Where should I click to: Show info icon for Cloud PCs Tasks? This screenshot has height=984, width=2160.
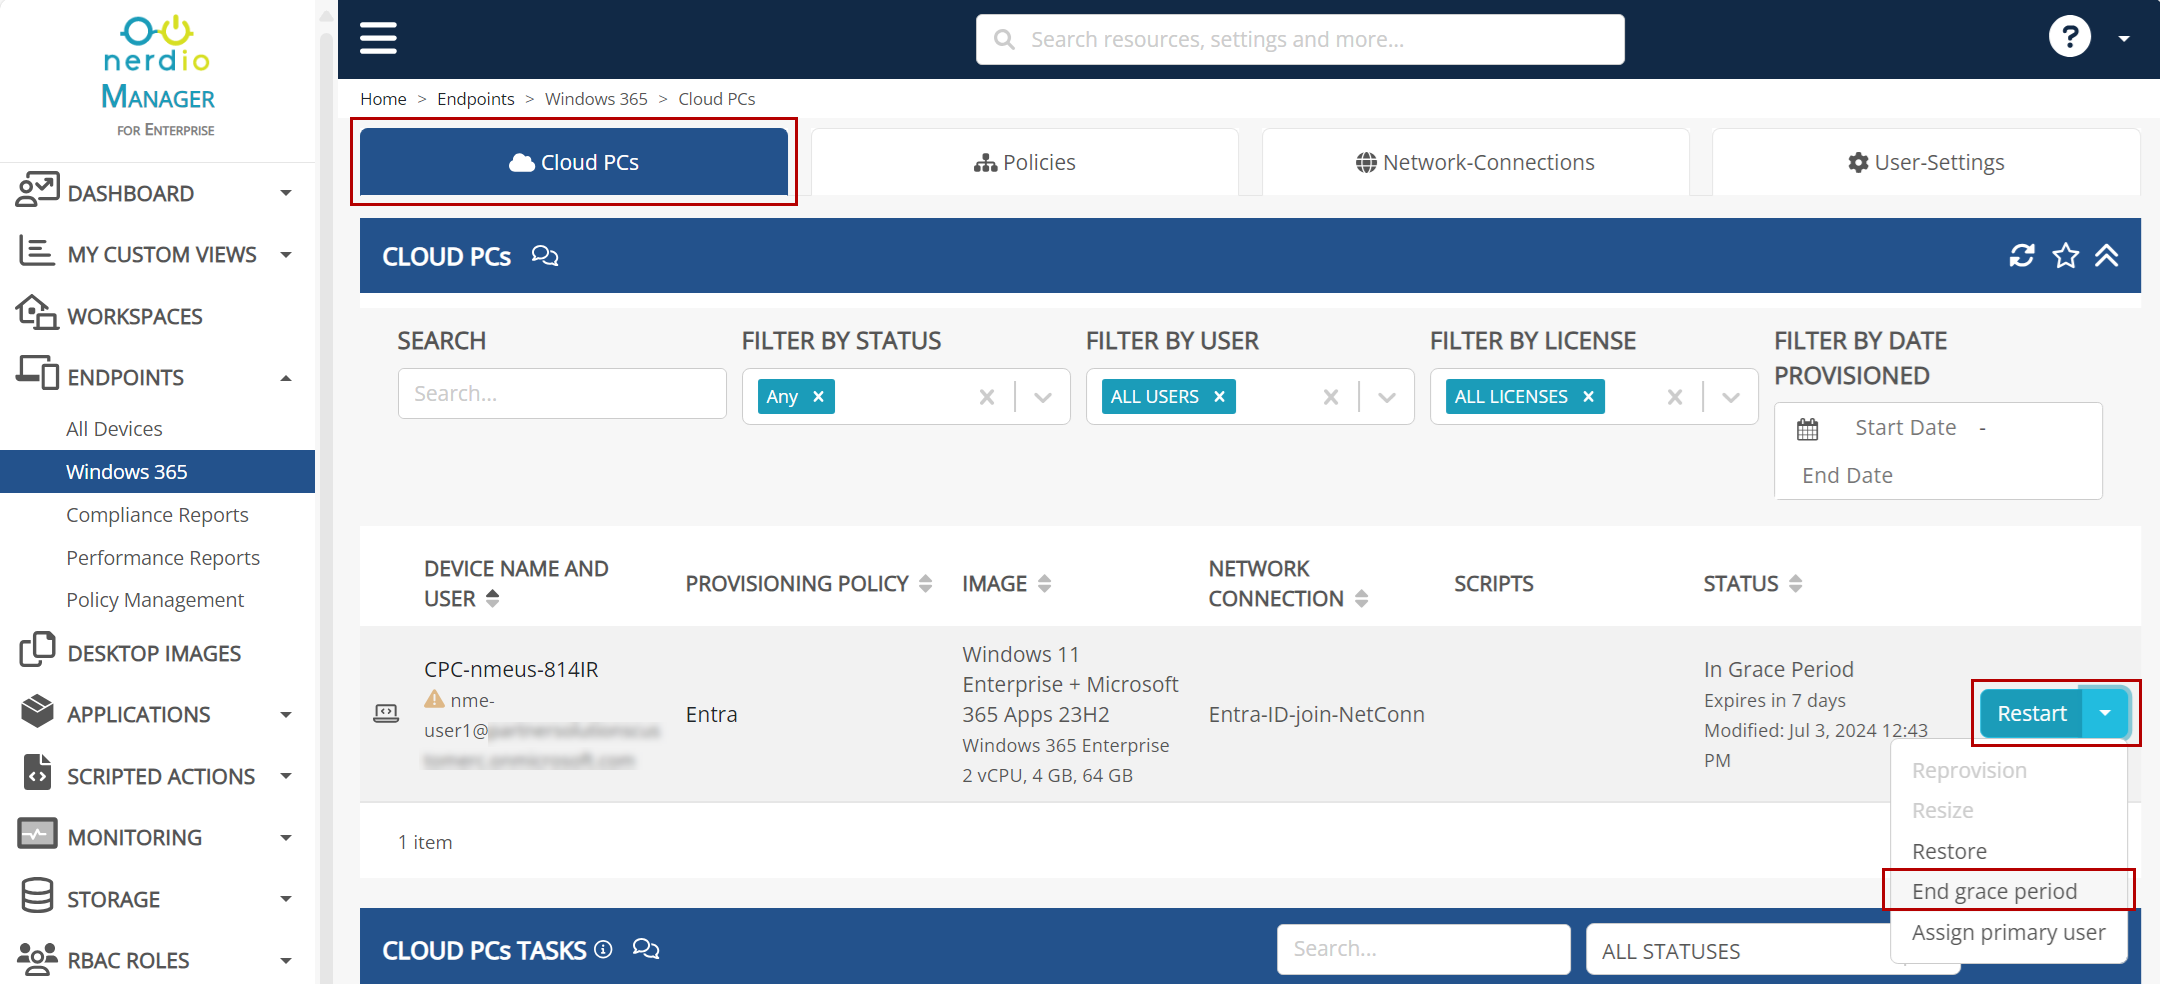[x=603, y=949]
